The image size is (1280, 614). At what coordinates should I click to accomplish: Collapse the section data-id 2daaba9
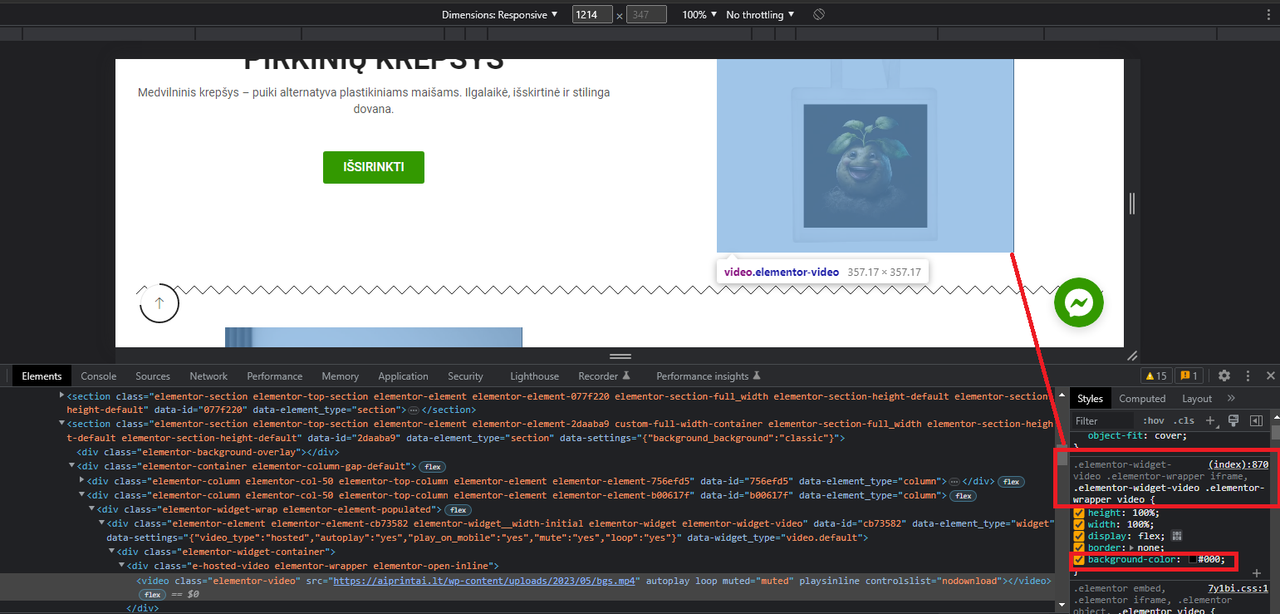(62, 424)
